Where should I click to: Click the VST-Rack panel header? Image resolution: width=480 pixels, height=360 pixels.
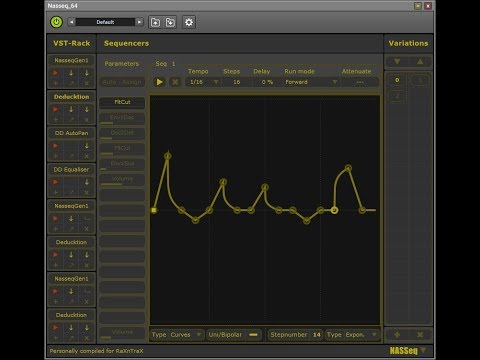coord(71,43)
